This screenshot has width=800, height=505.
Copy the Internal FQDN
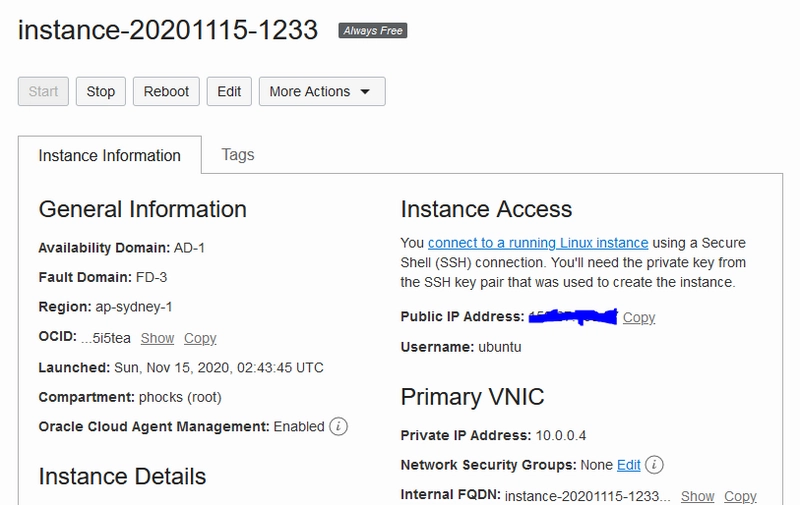pyautogui.click(x=740, y=496)
